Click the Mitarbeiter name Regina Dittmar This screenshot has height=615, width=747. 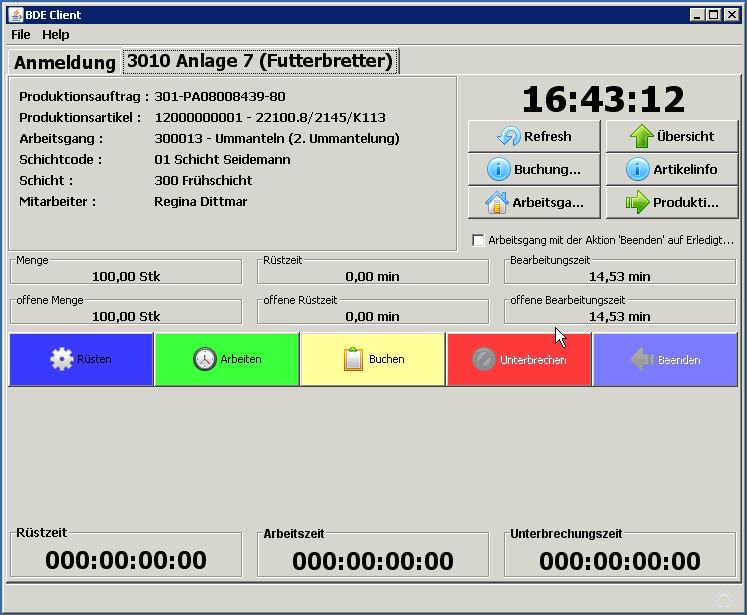pos(201,202)
